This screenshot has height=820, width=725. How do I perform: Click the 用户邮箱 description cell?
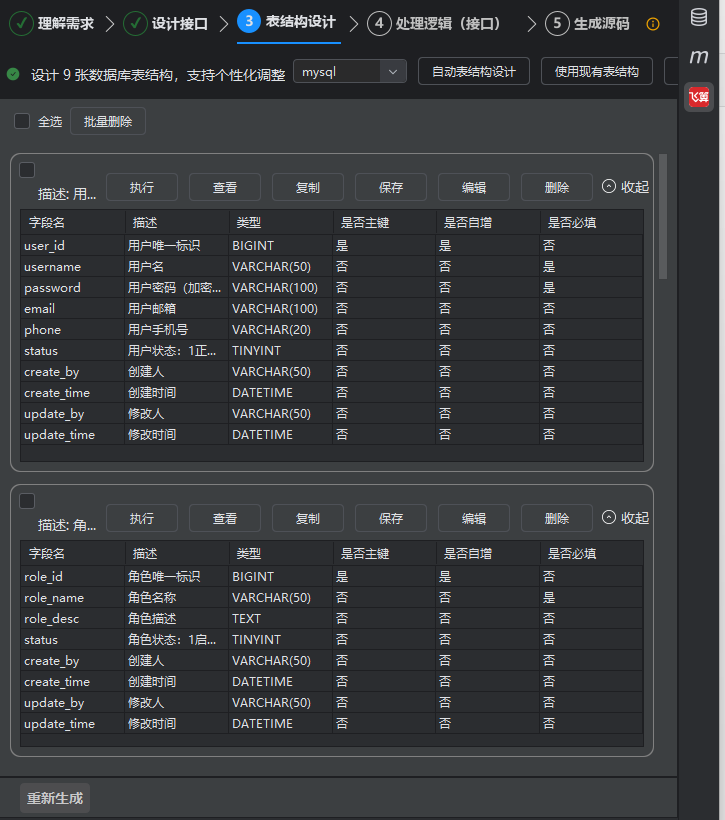click(x=176, y=309)
